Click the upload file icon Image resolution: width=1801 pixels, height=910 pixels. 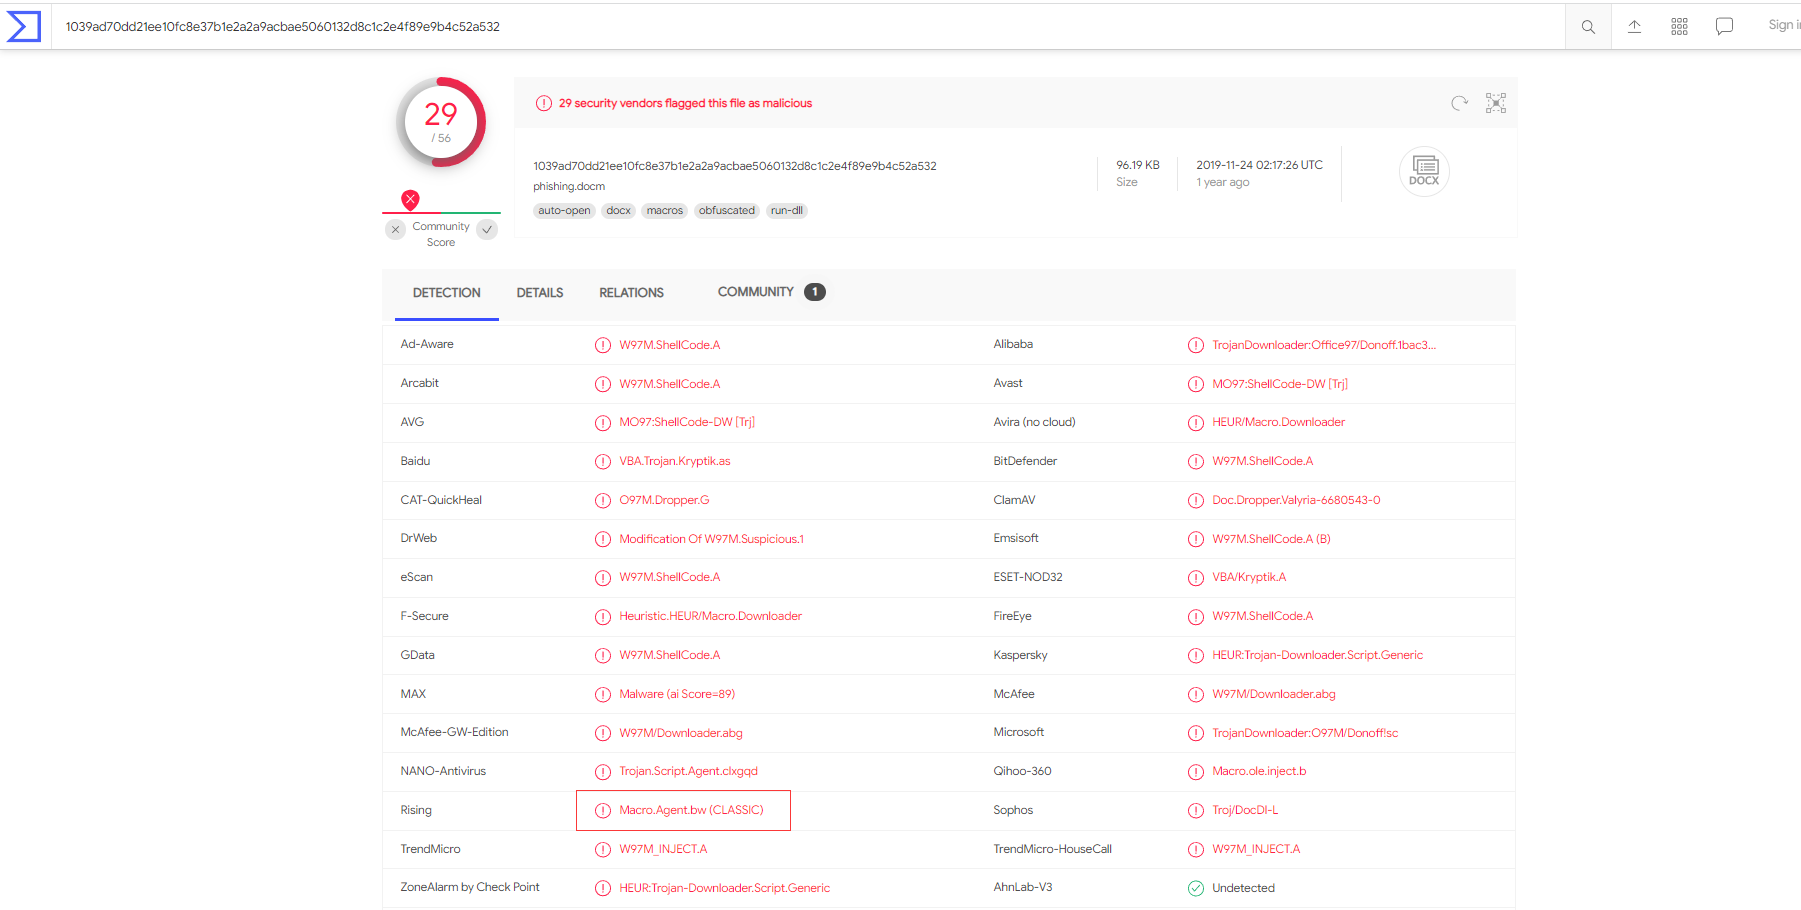coord(1634,27)
